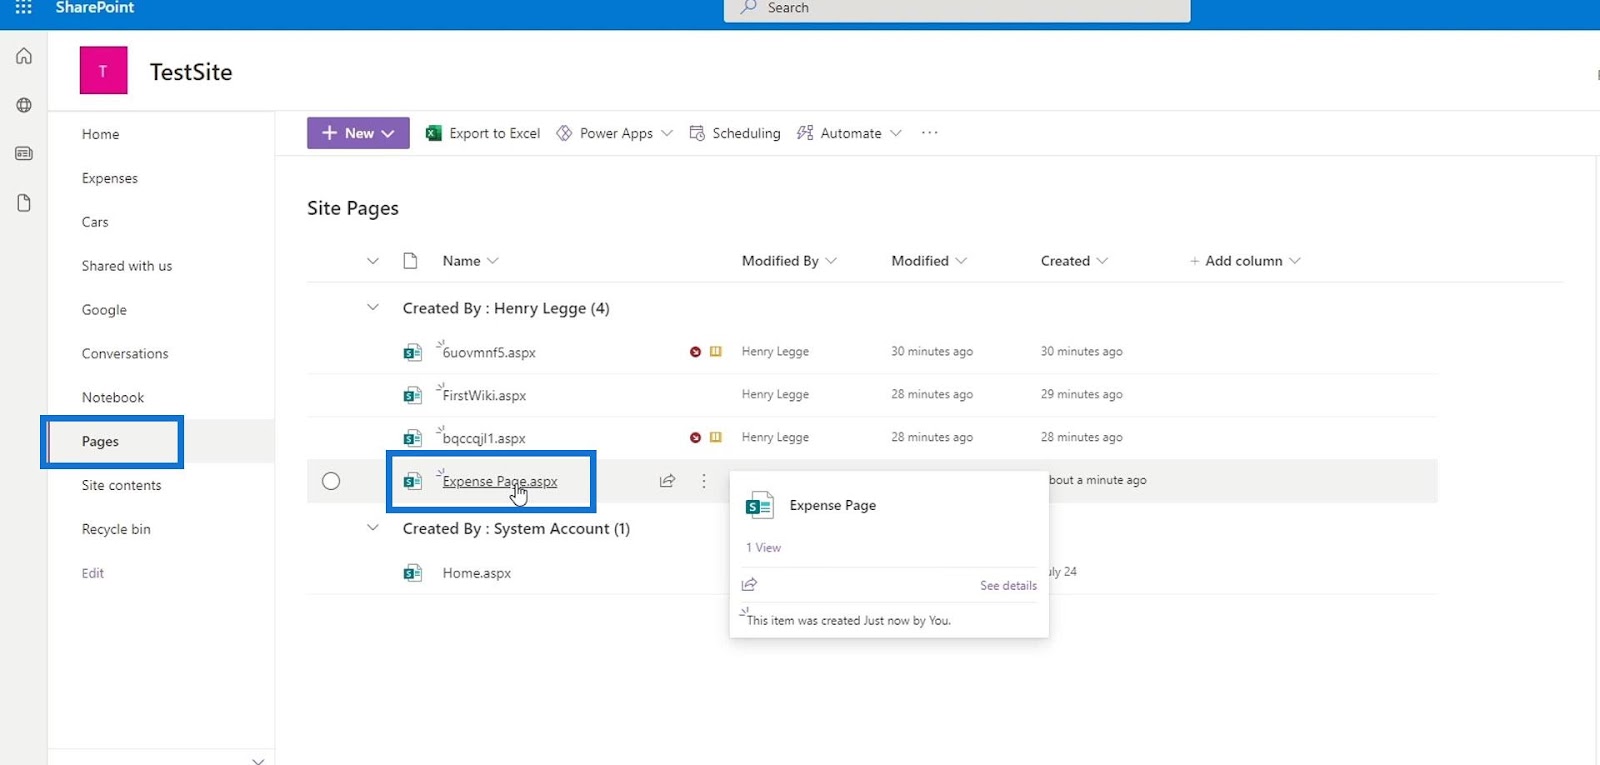Open the bqccqjl1.aspx page

(x=484, y=439)
